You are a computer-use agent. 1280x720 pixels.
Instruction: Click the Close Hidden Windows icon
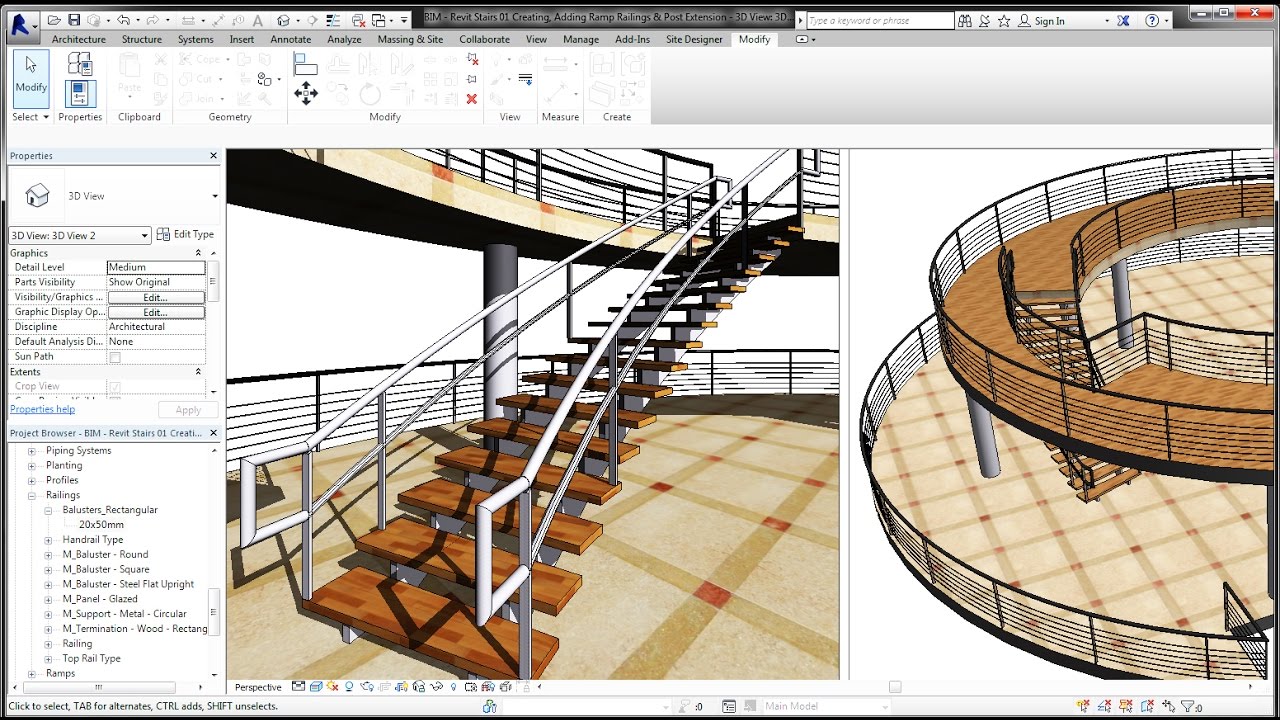click(358, 20)
